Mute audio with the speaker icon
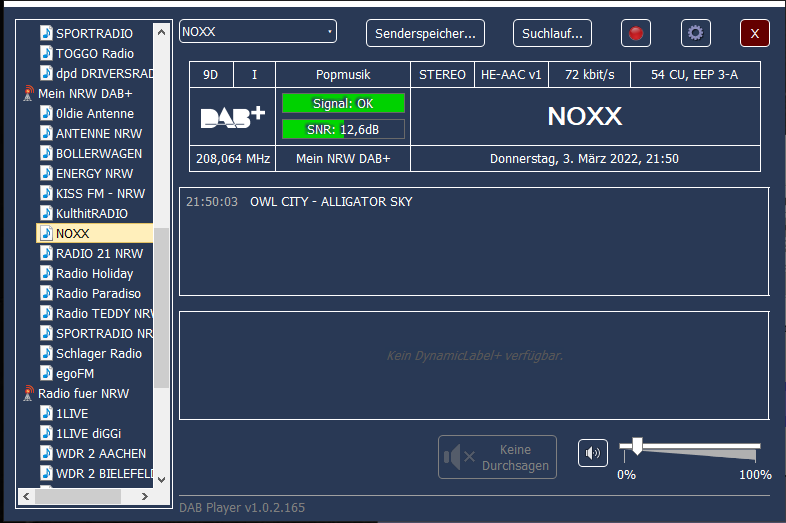This screenshot has width=786, height=523. pos(593,454)
